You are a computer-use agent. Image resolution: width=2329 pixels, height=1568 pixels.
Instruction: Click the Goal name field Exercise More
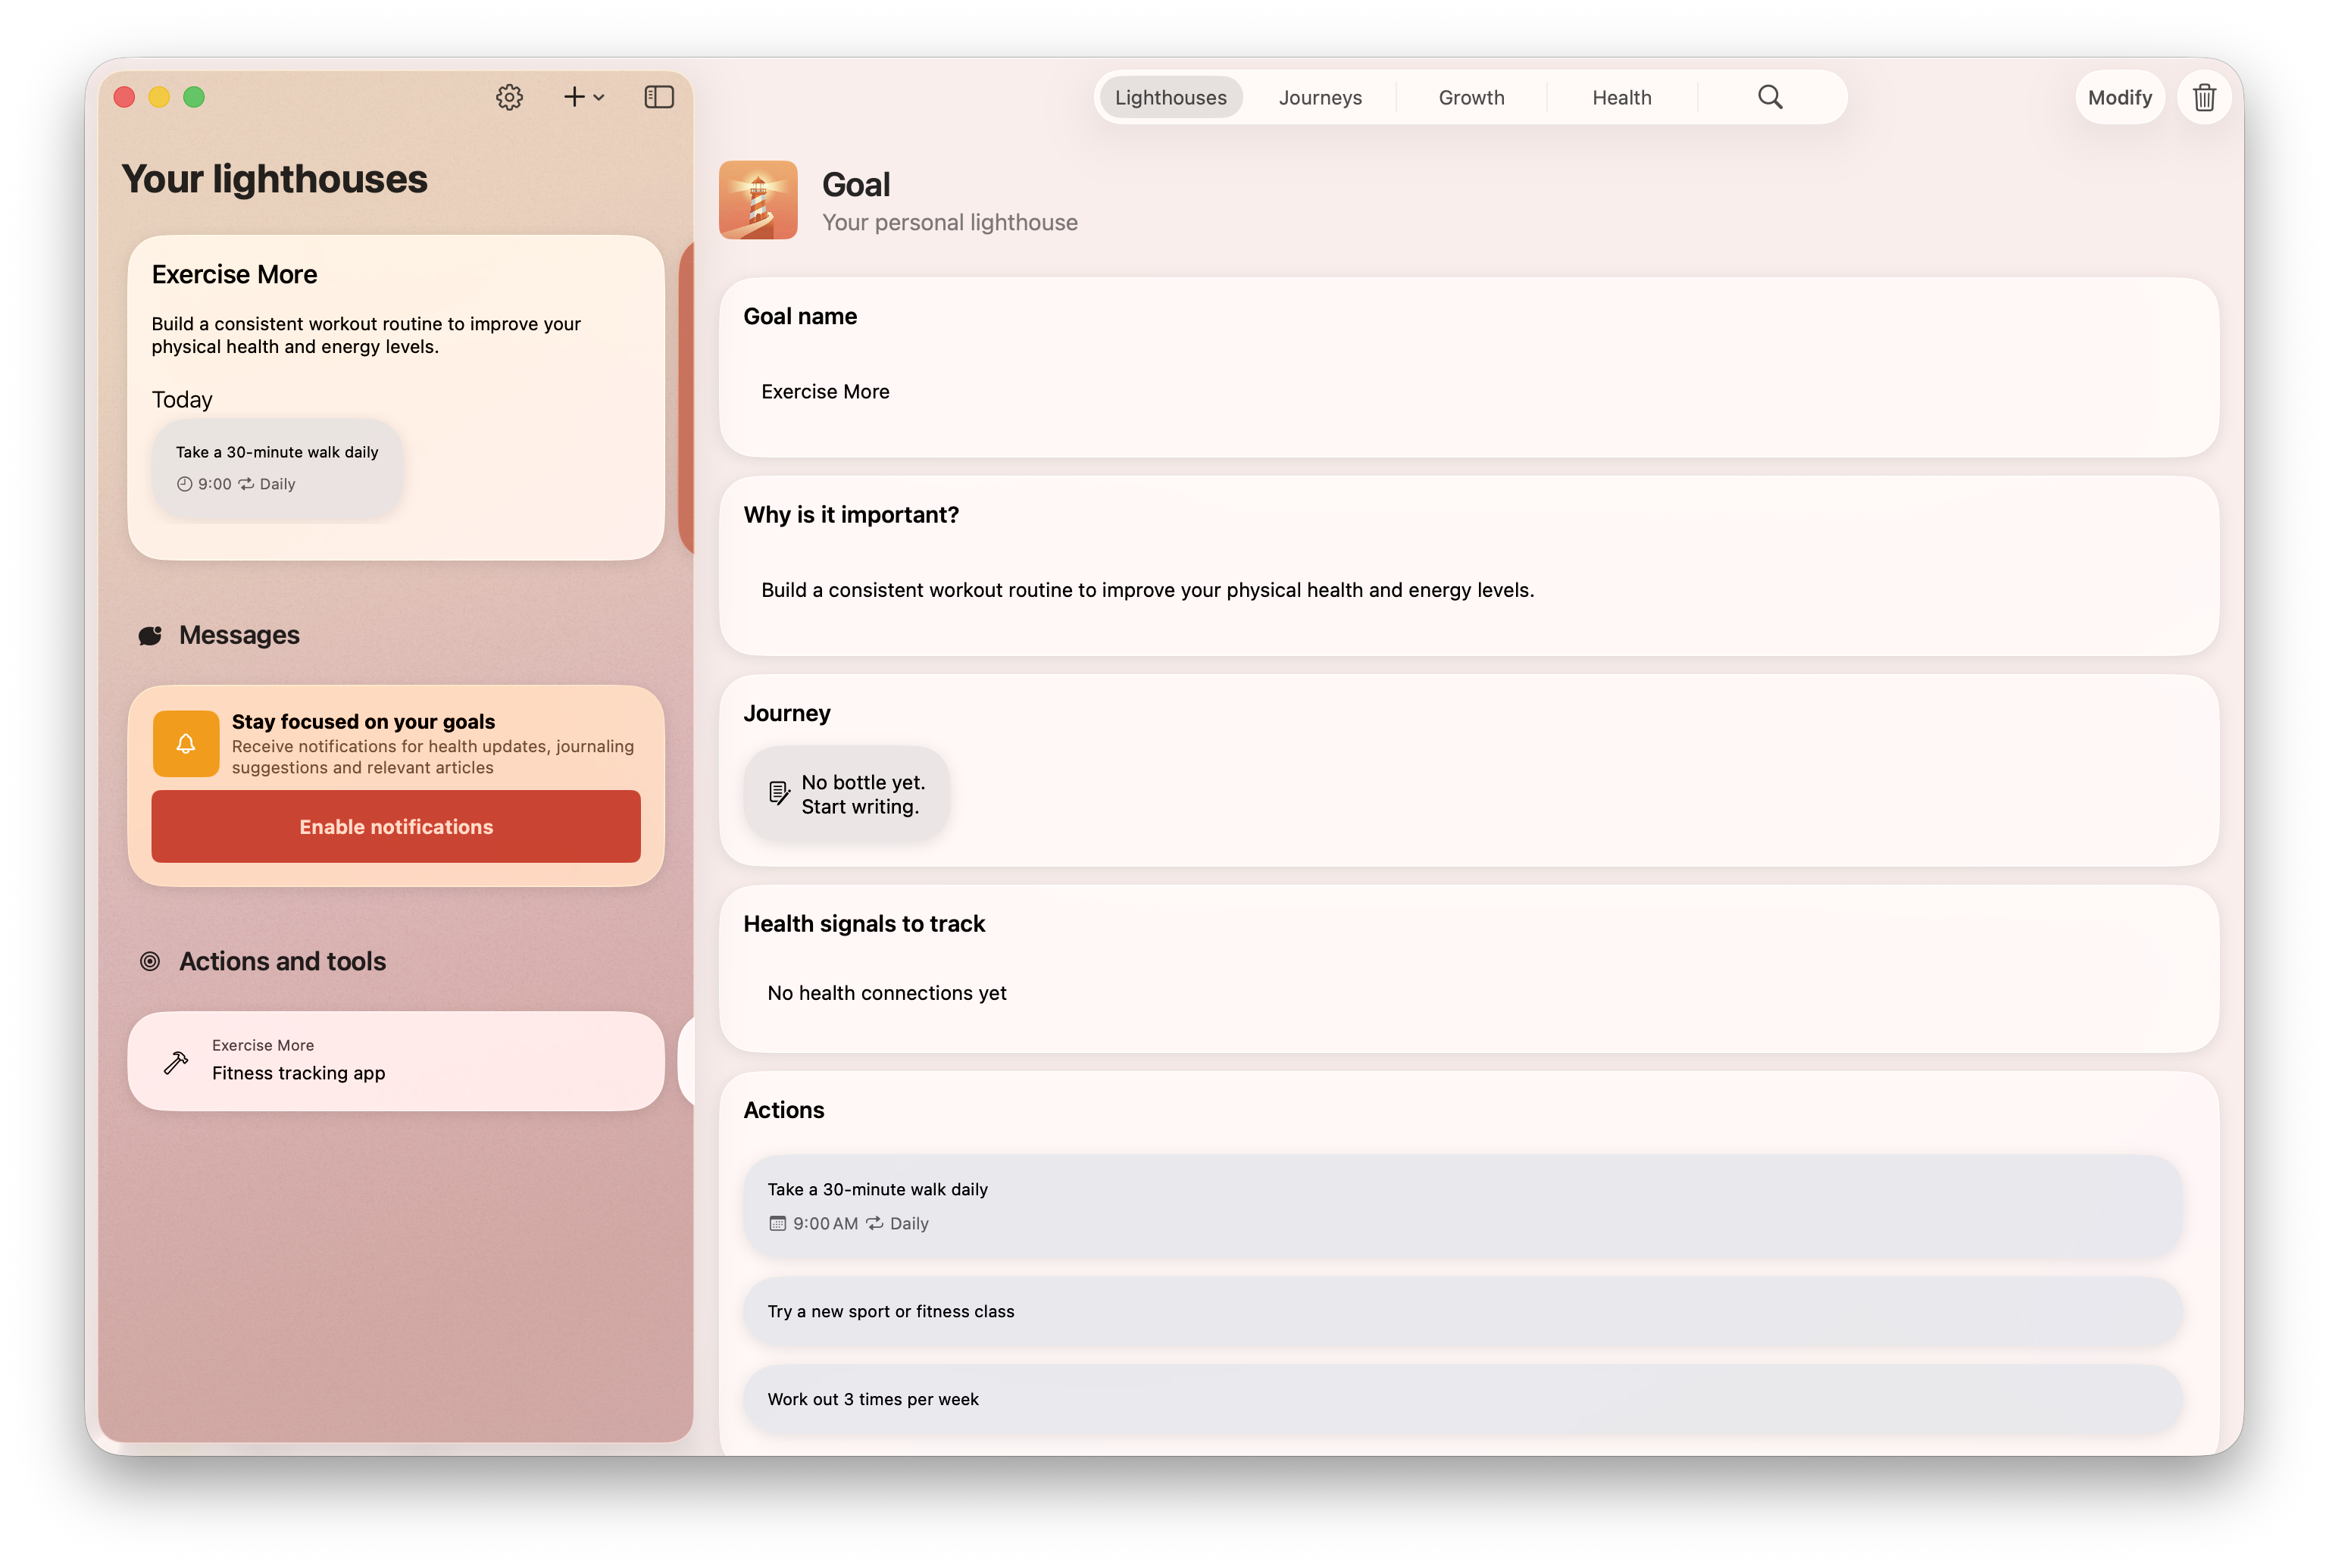[825, 392]
